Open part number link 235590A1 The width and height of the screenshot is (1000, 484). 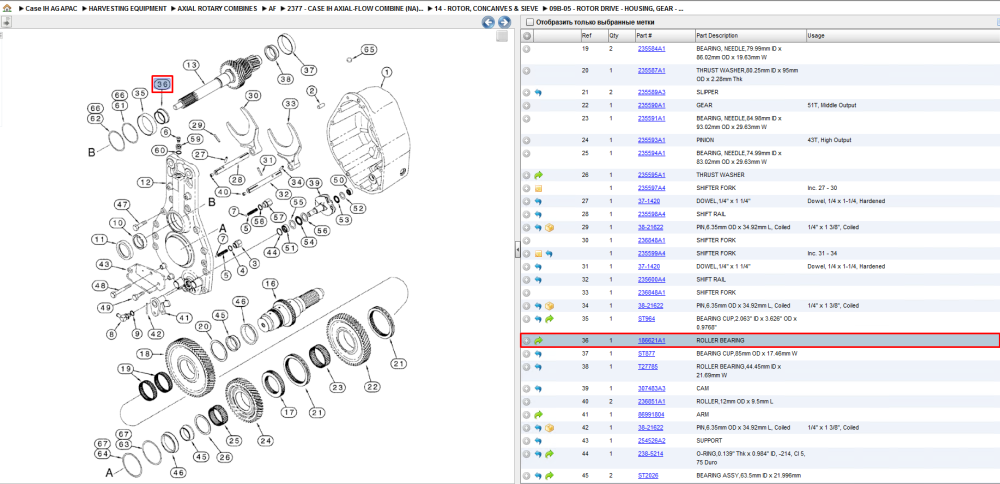point(651,105)
